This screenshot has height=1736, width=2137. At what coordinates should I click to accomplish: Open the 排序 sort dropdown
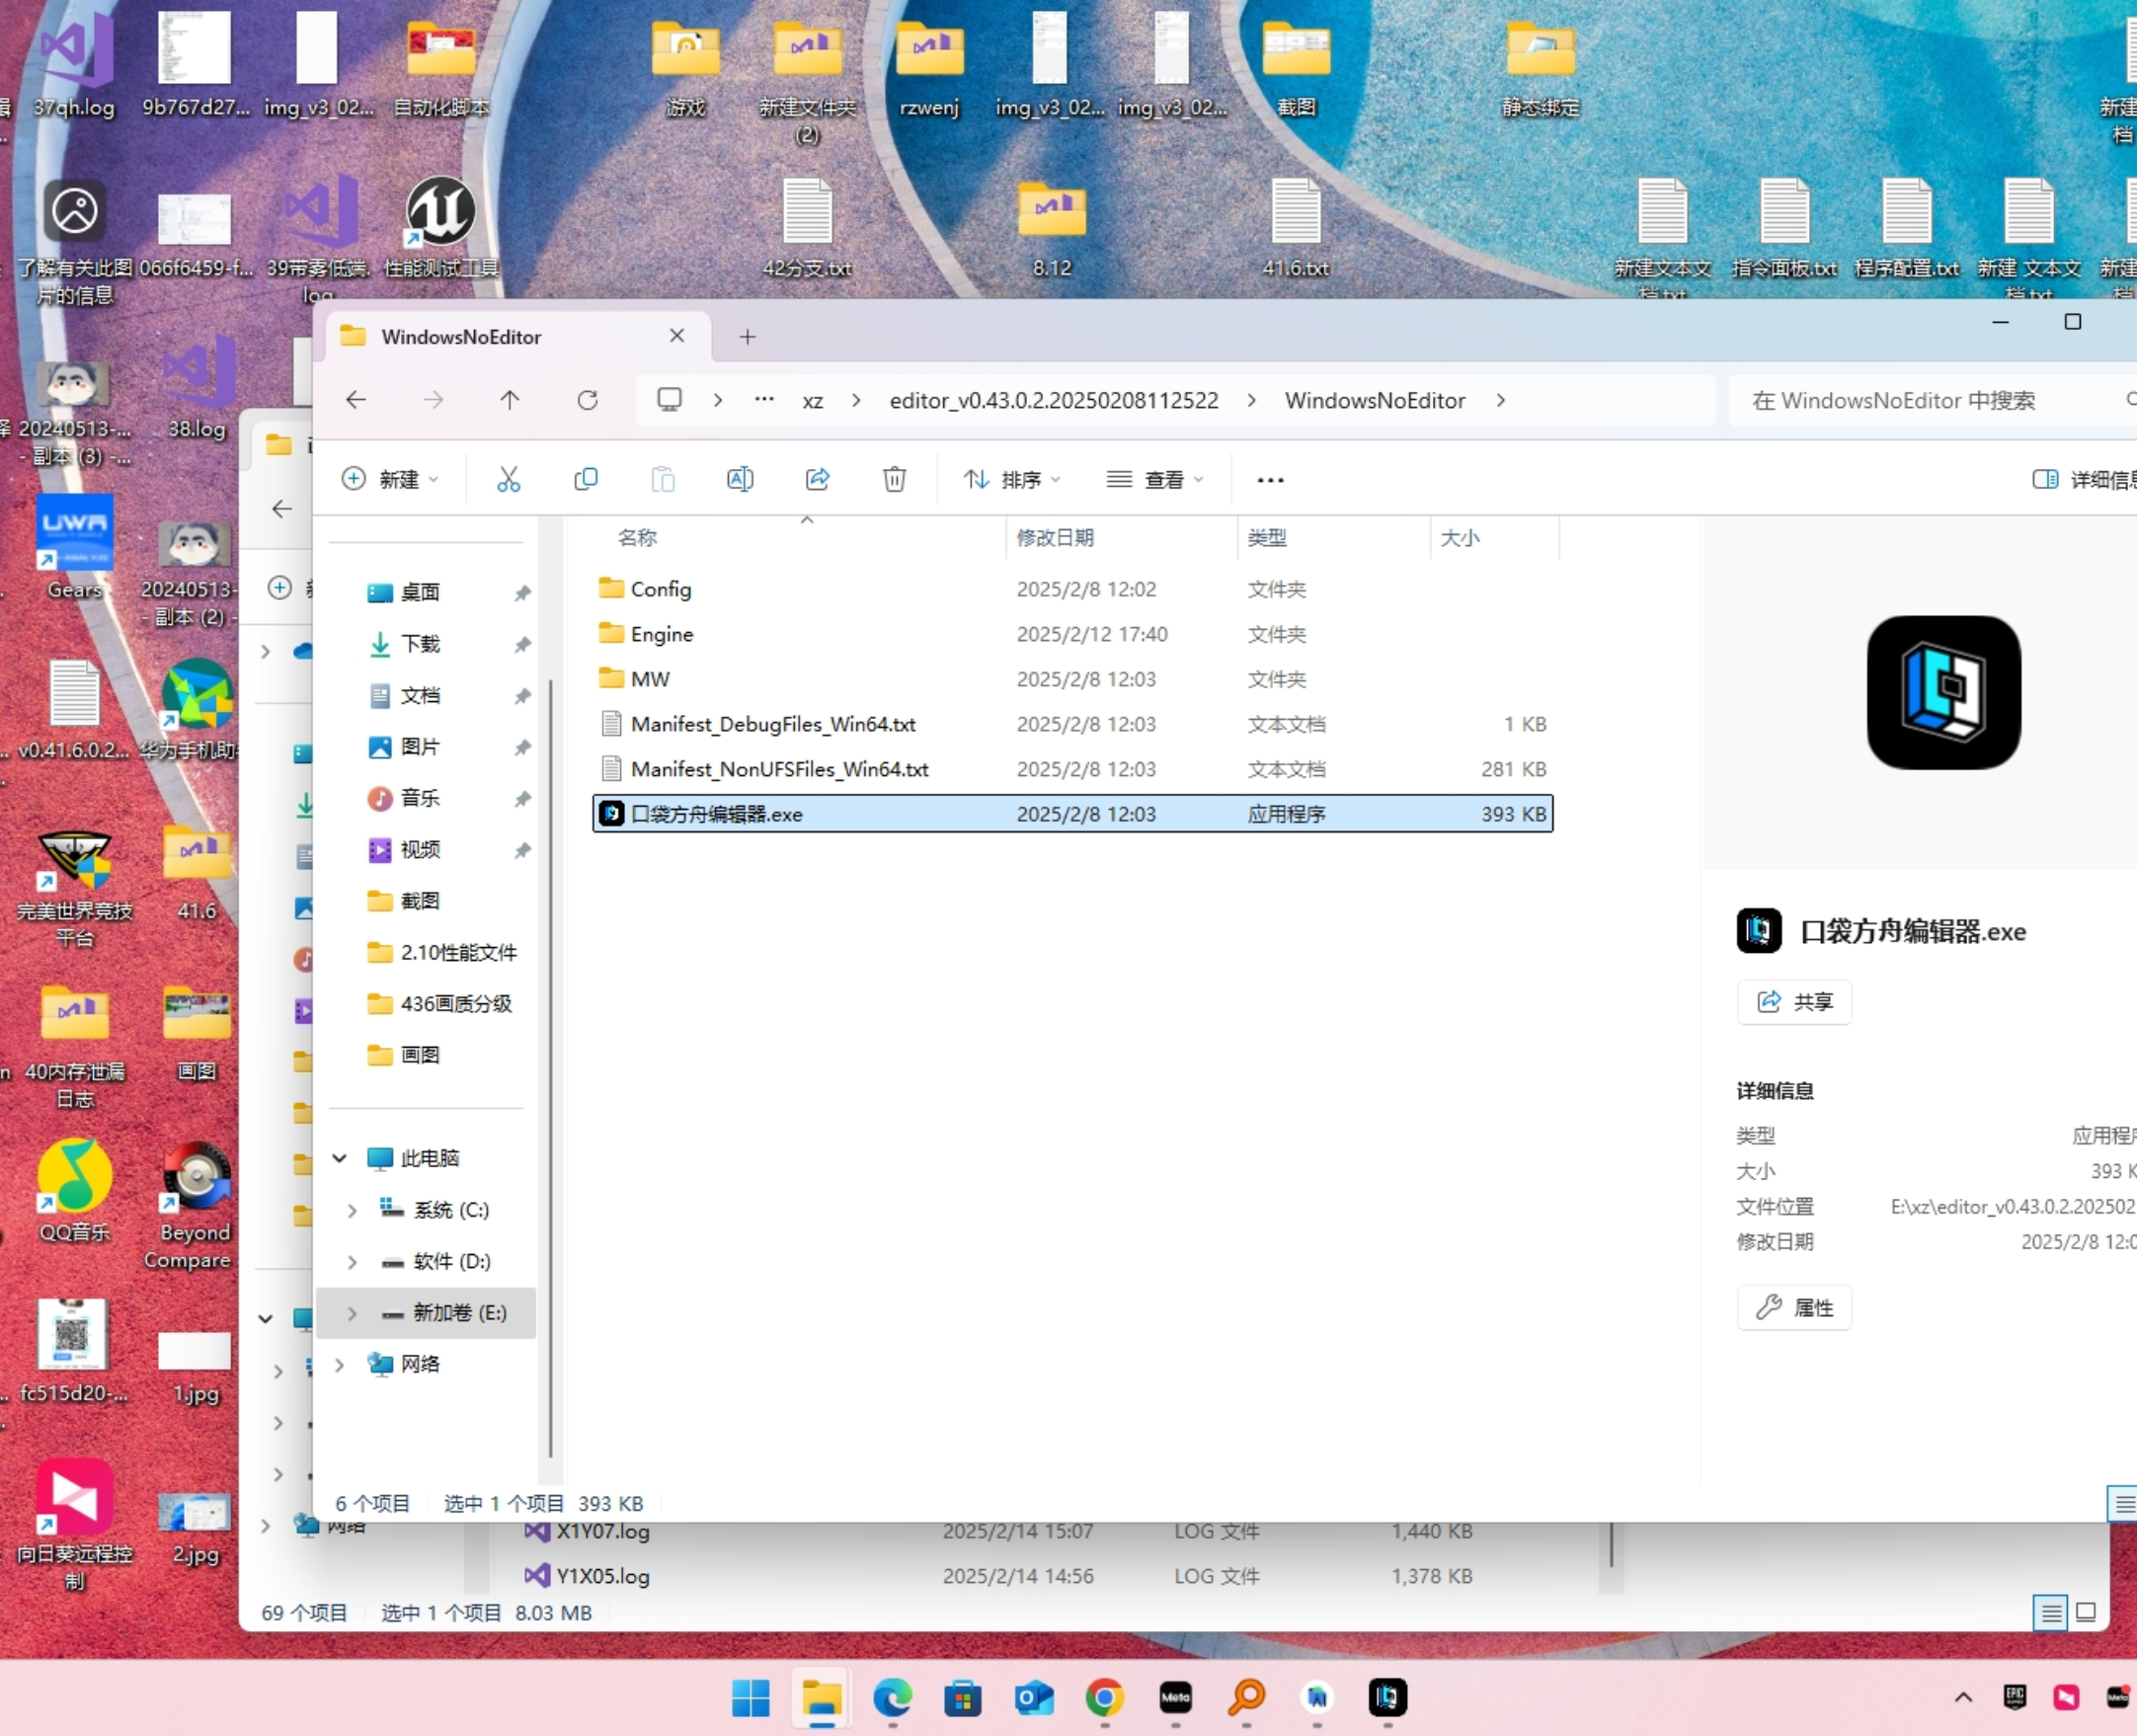(x=1011, y=479)
